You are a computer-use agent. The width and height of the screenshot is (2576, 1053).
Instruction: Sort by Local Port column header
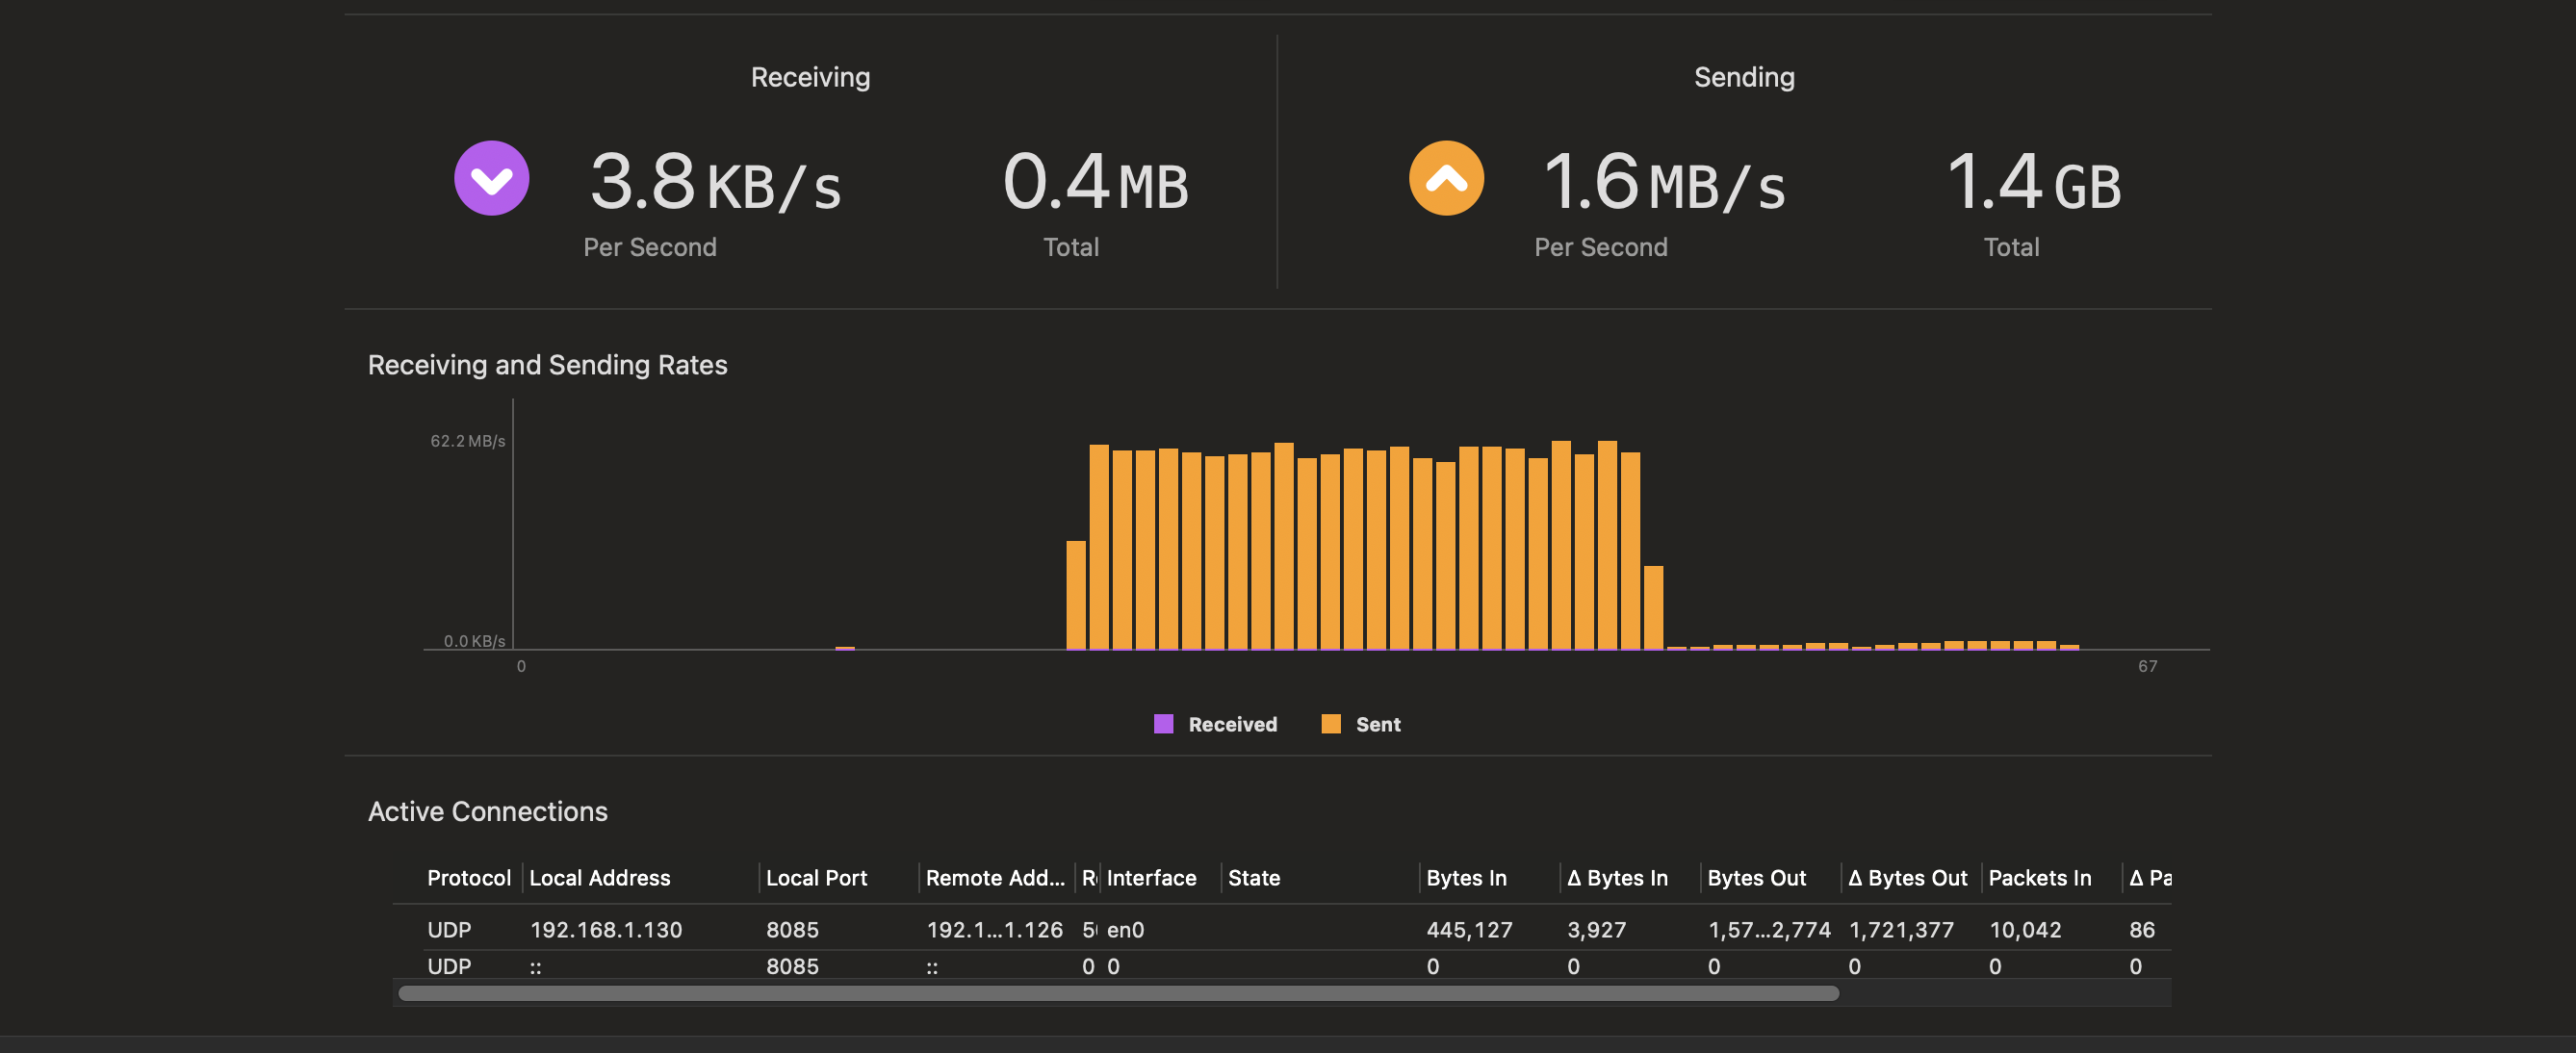[816, 878]
